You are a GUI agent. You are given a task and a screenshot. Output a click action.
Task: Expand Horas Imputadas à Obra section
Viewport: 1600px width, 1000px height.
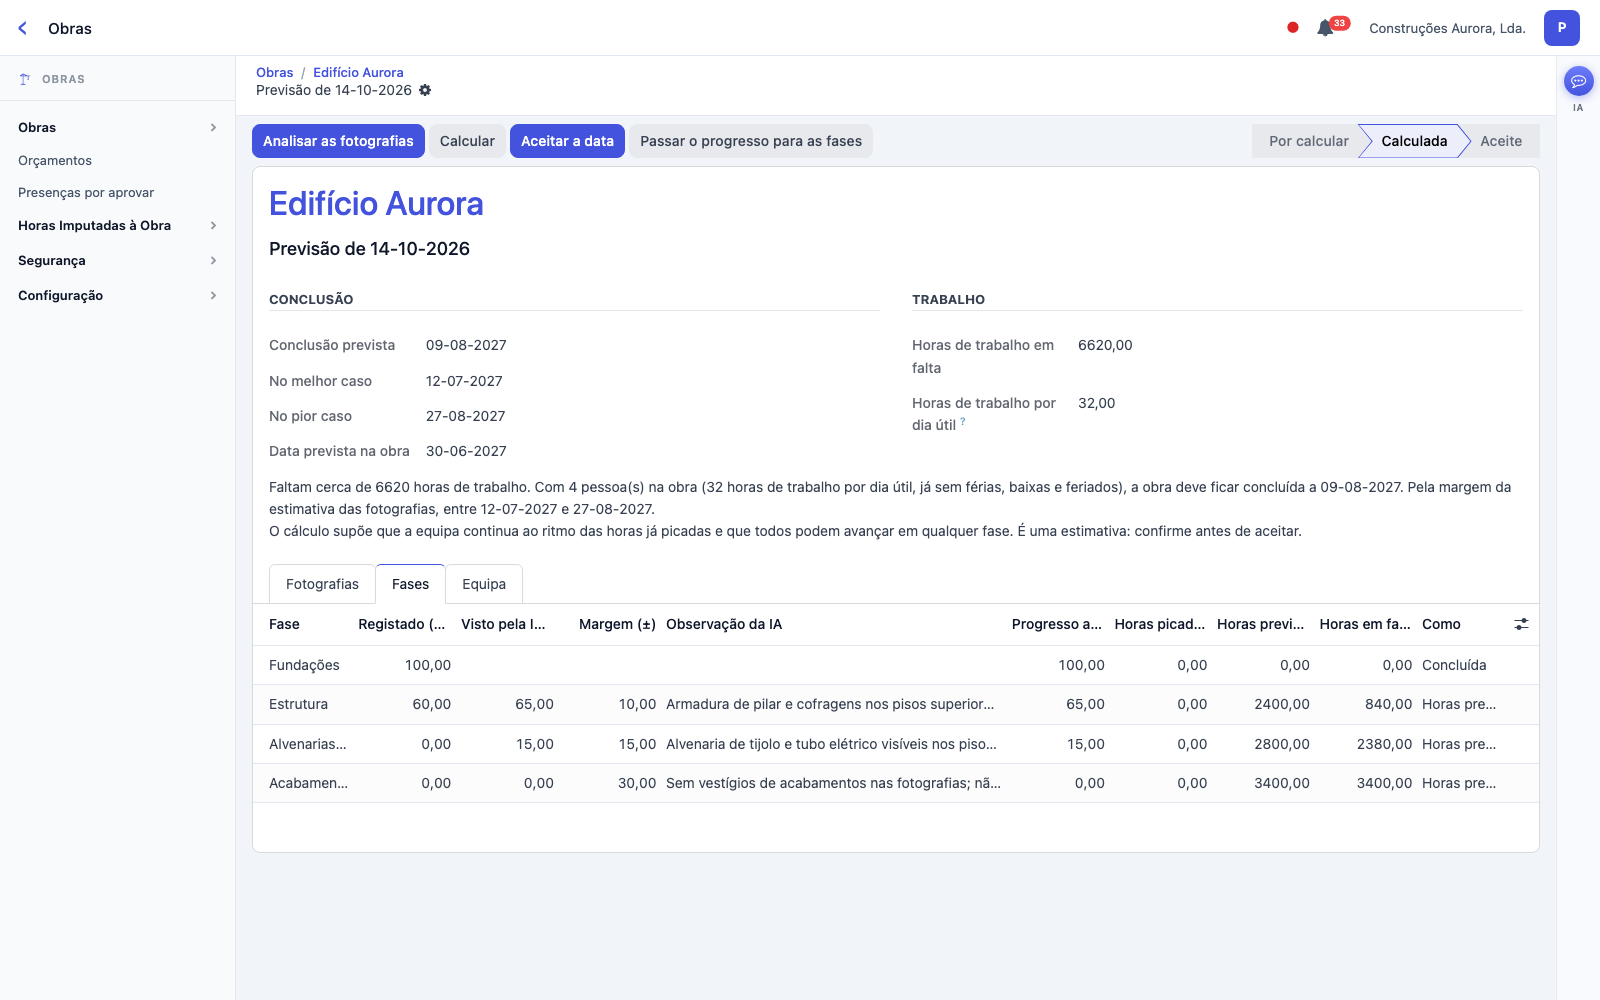(118, 226)
